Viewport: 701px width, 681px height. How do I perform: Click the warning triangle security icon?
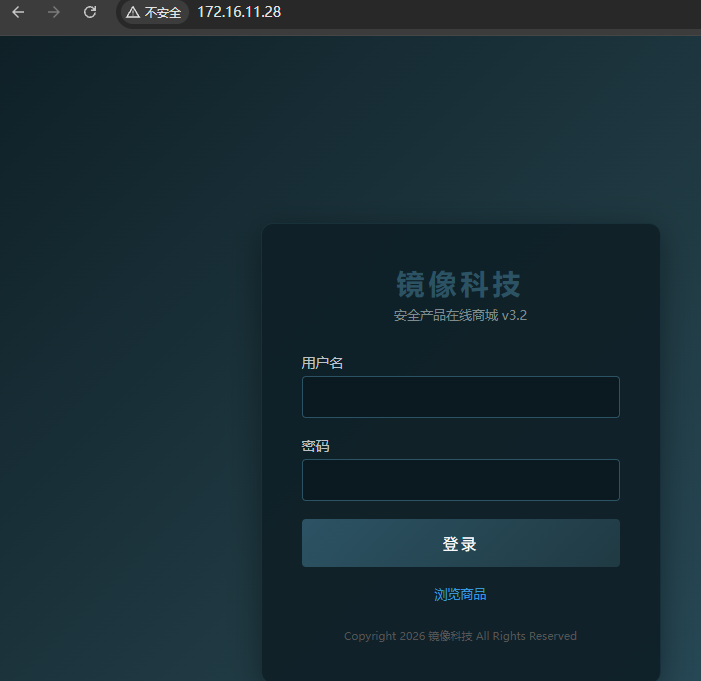coord(133,13)
